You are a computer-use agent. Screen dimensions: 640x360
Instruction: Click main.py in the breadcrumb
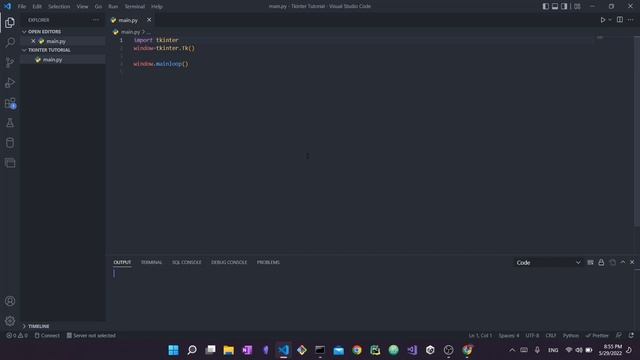tap(130, 32)
